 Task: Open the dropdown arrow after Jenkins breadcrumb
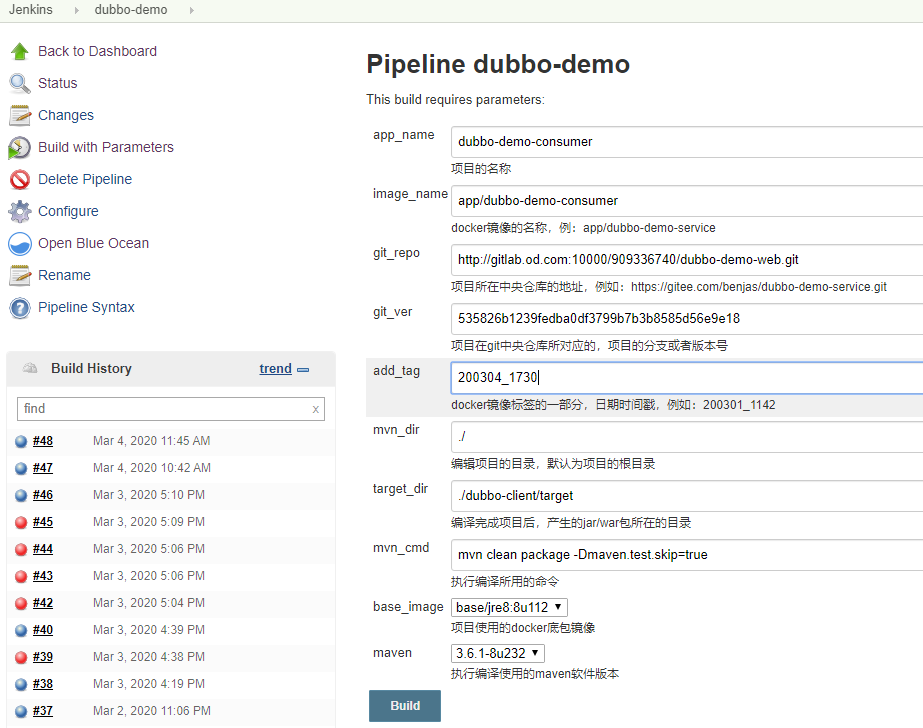(x=74, y=10)
